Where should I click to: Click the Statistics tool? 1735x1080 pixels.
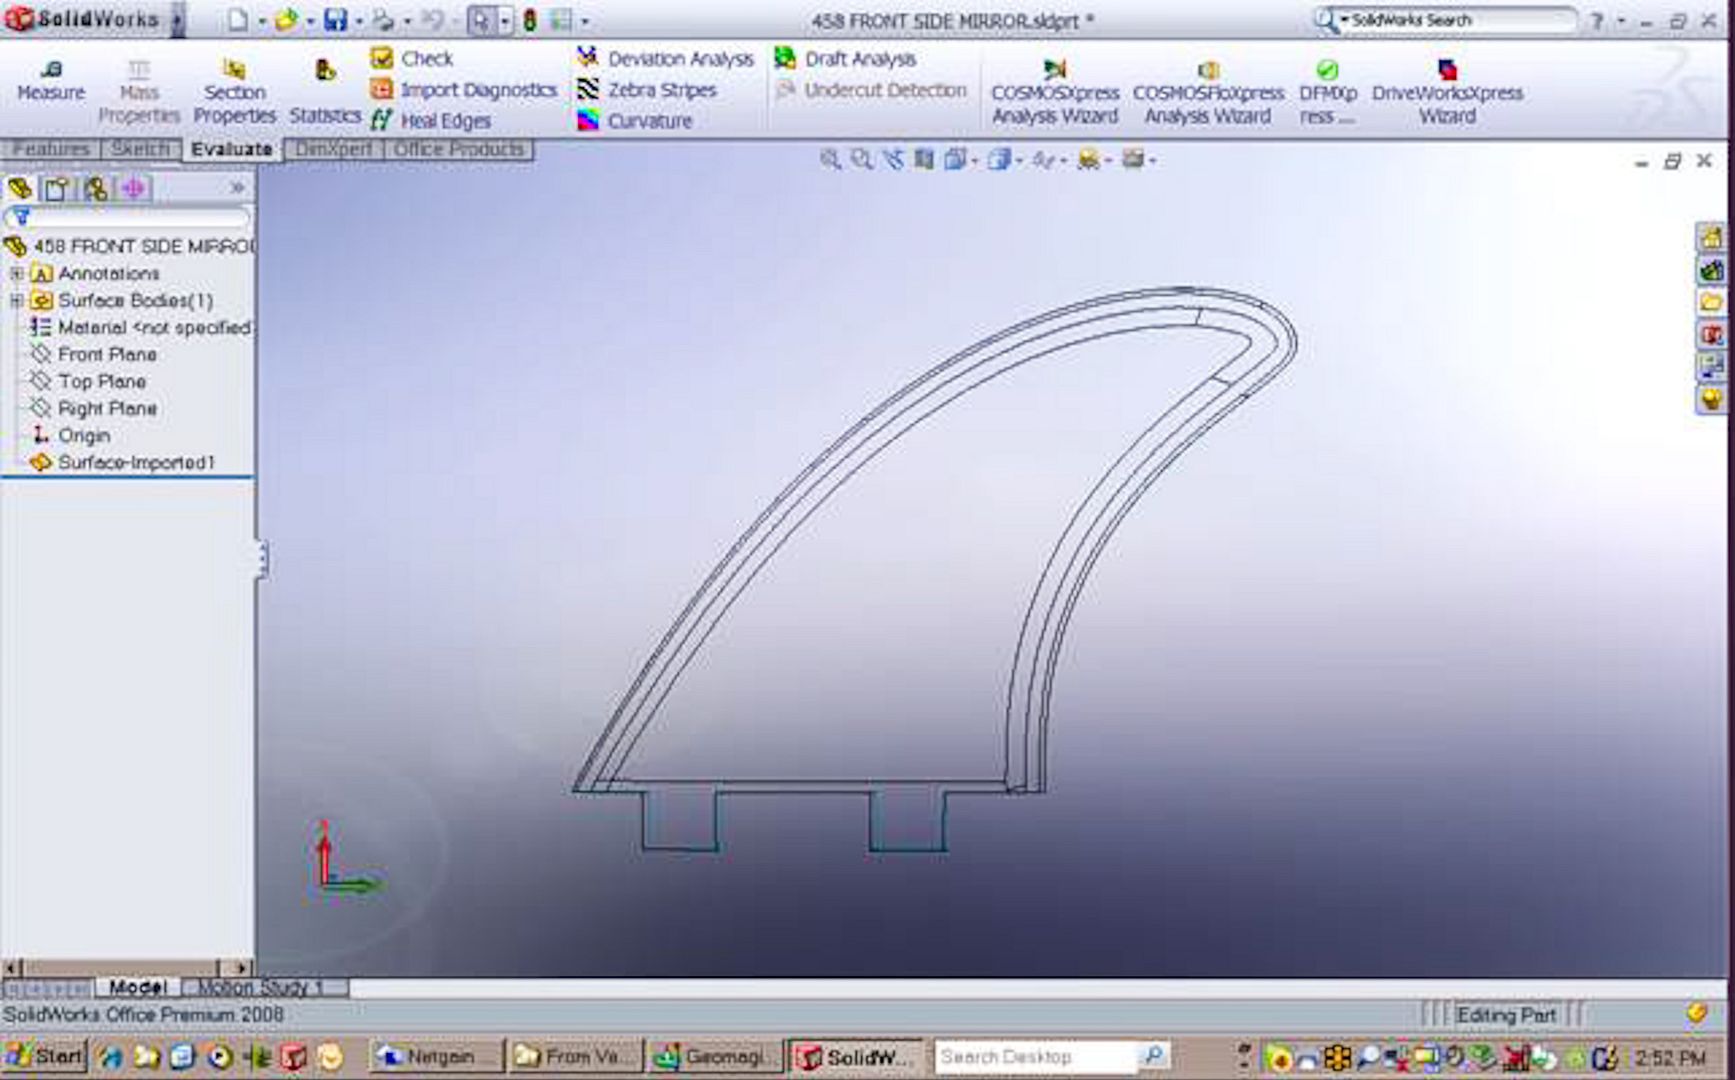click(x=325, y=92)
